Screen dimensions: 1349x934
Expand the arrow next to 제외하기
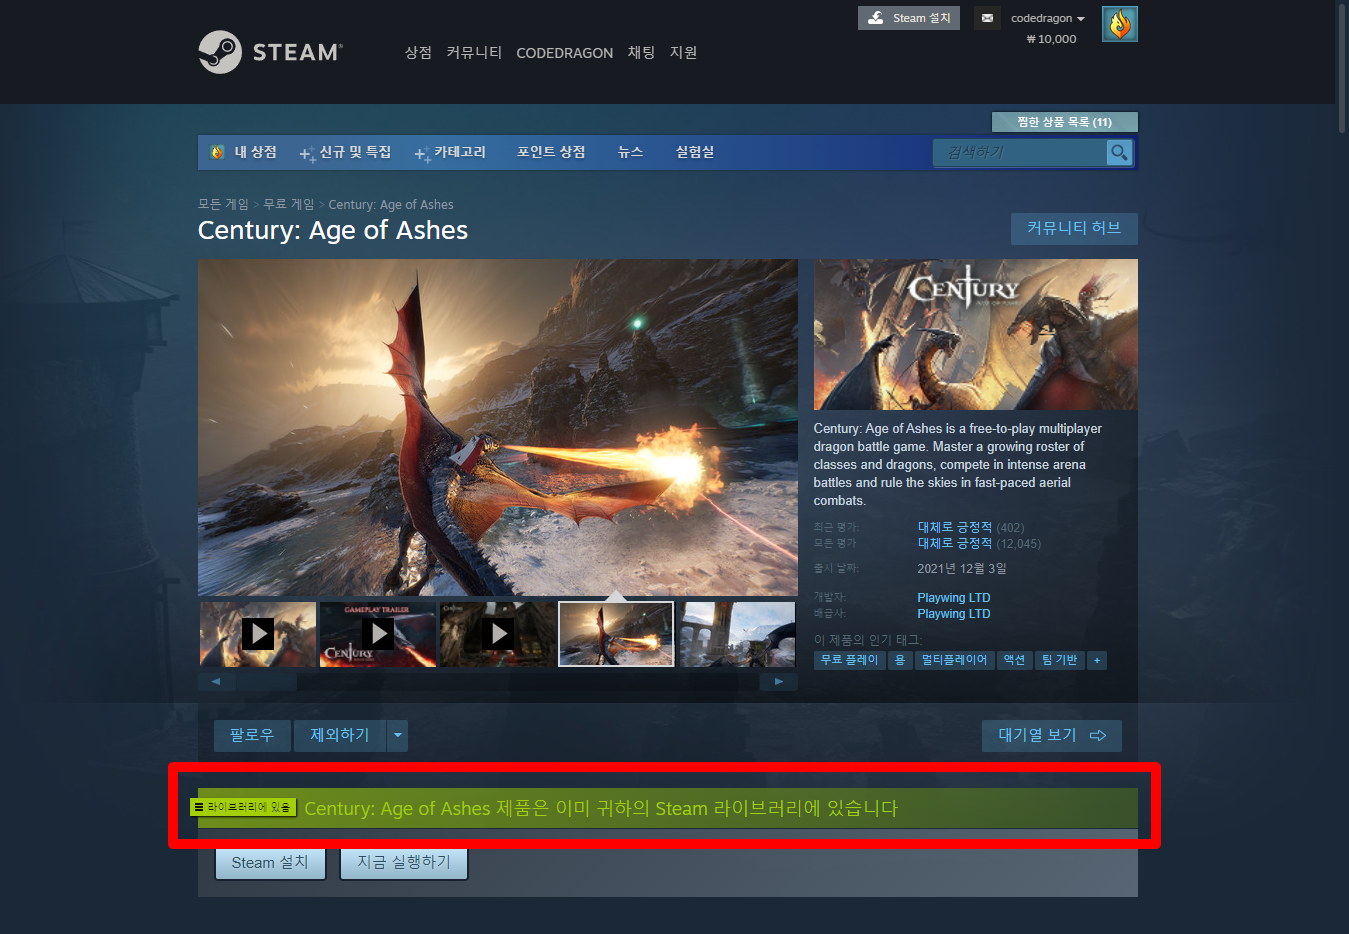click(398, 735)
